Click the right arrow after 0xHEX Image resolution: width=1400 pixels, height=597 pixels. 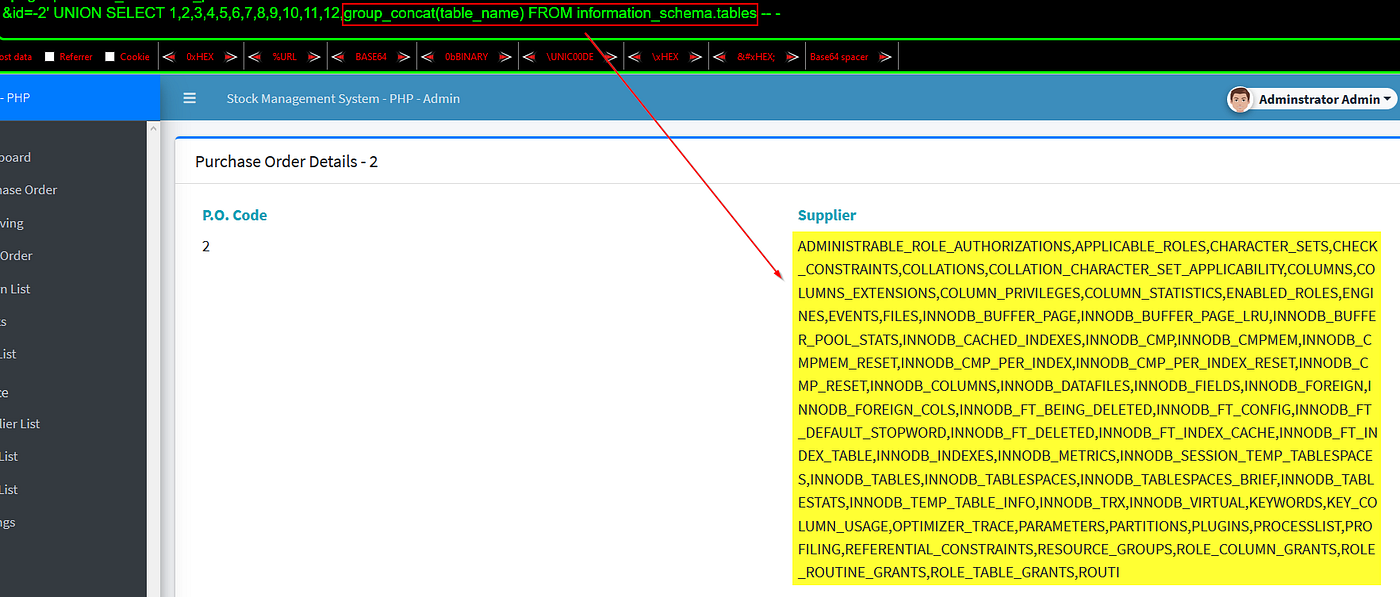coord(232,57)
